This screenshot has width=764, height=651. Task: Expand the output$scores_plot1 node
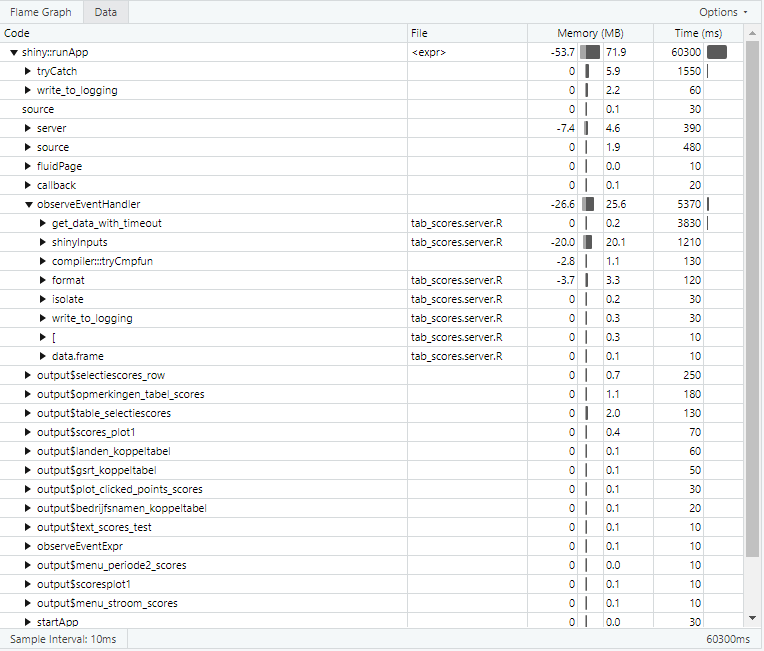click(28, 432)
